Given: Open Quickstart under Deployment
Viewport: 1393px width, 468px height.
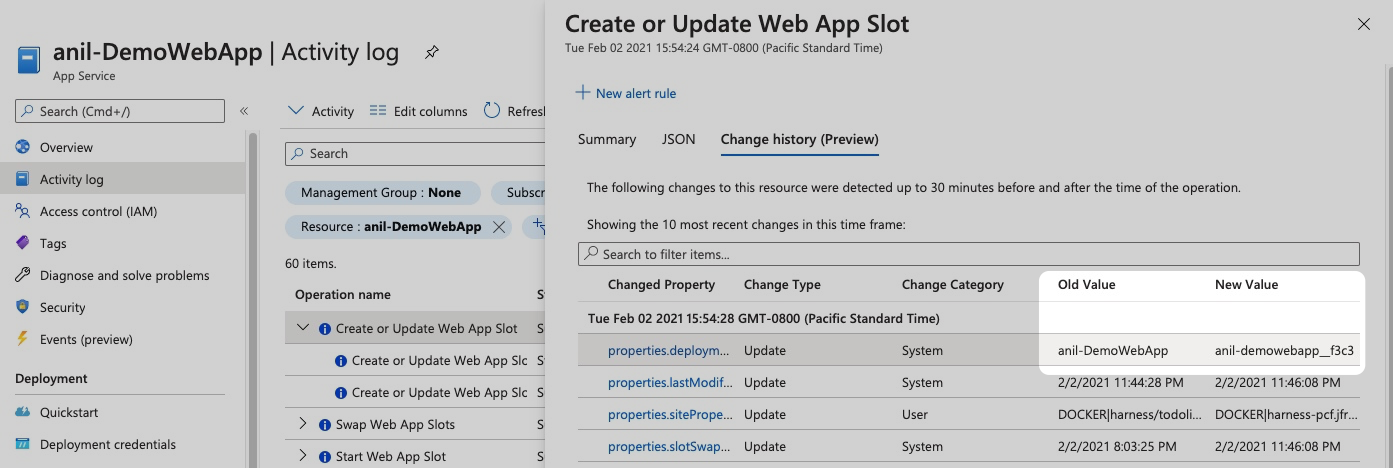Looking at the screenshot, I should click(69, 412).
